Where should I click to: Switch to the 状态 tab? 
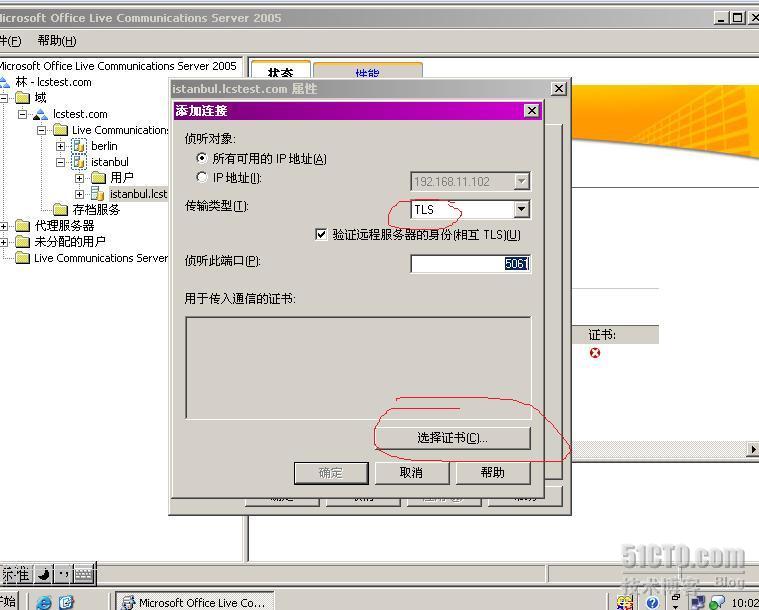(x=281, y=71)
